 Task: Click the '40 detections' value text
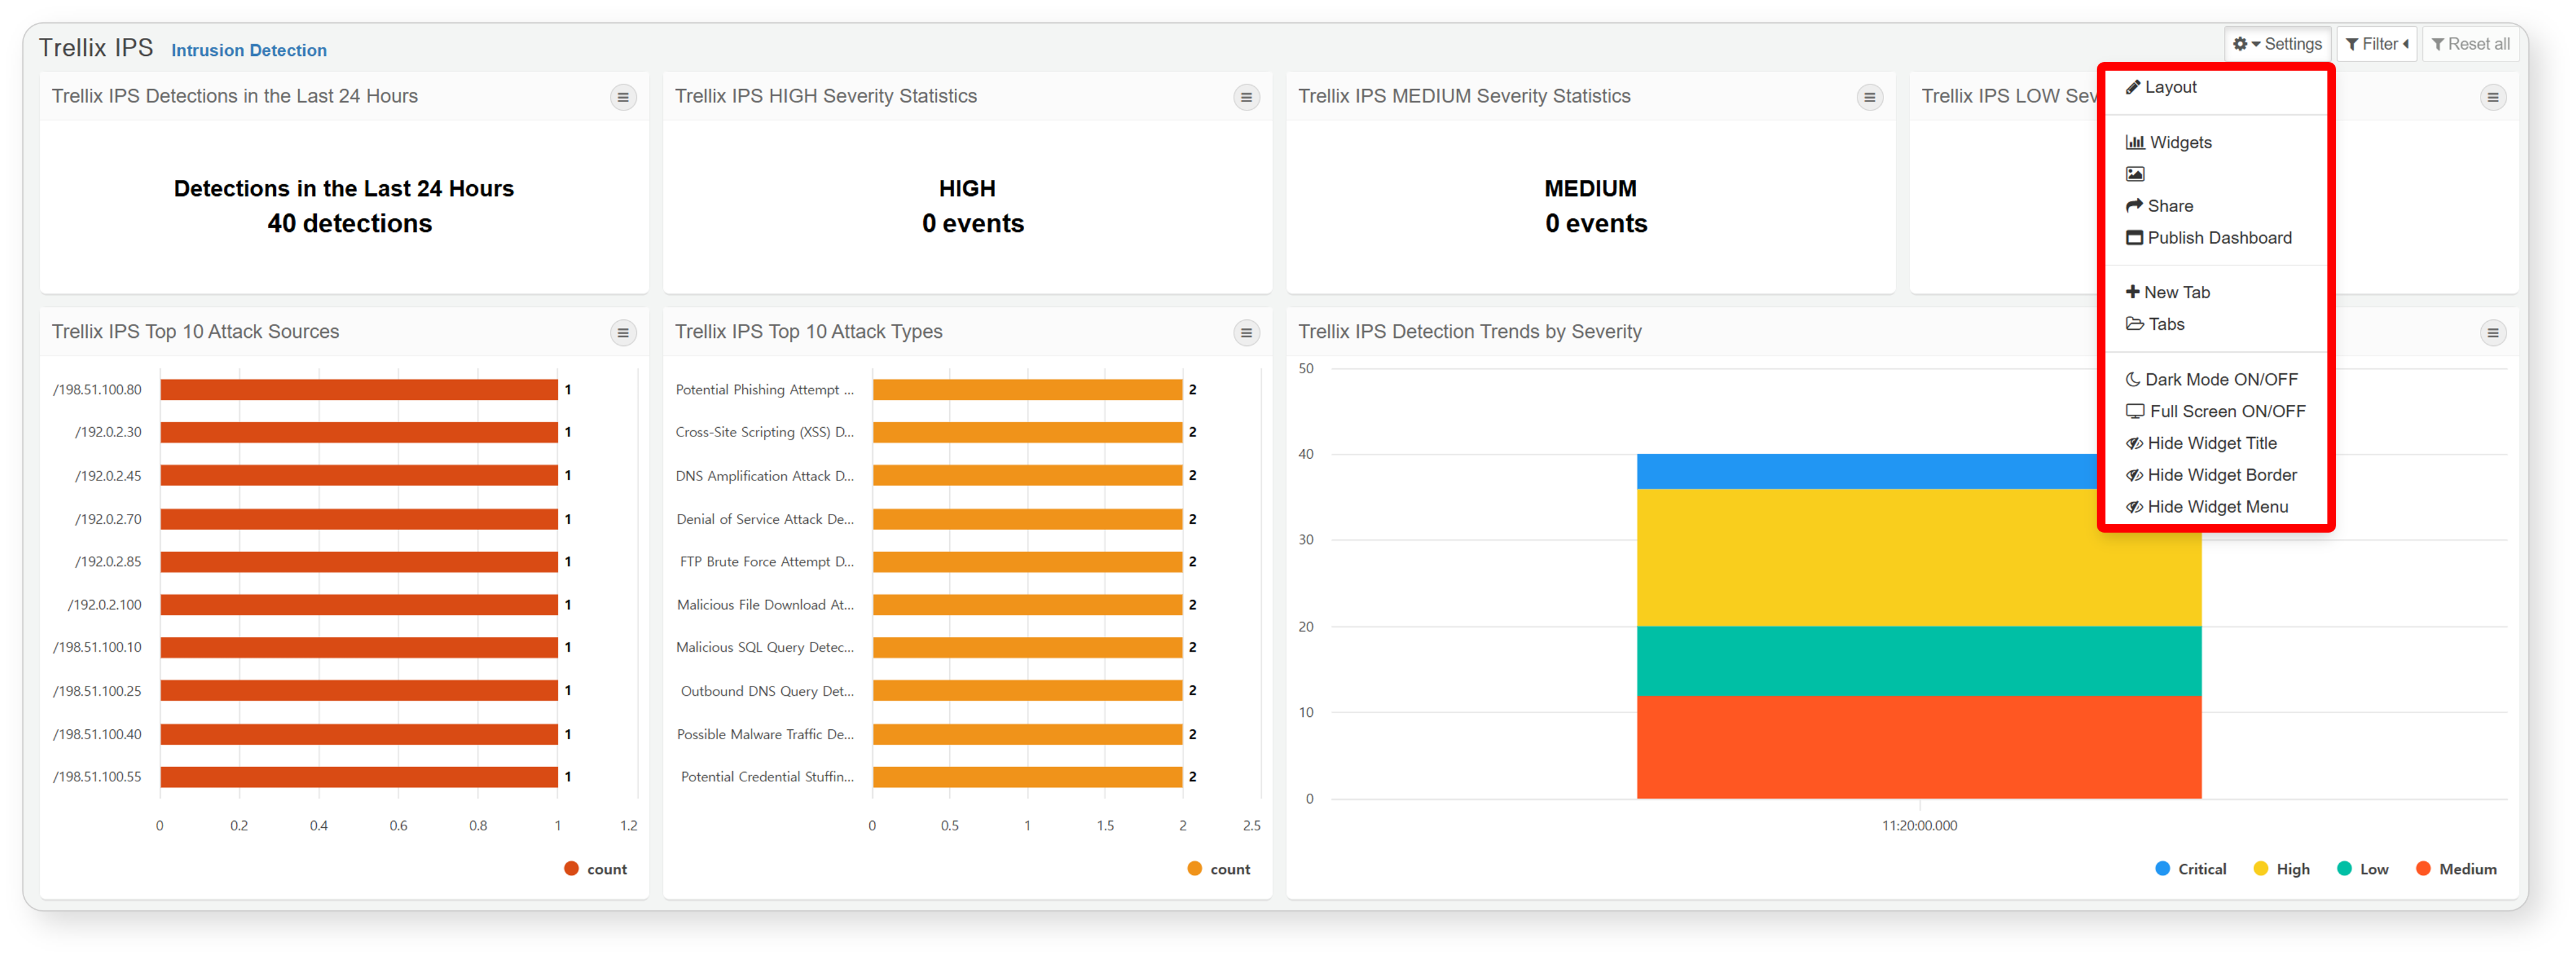click(x=349, y=224)
